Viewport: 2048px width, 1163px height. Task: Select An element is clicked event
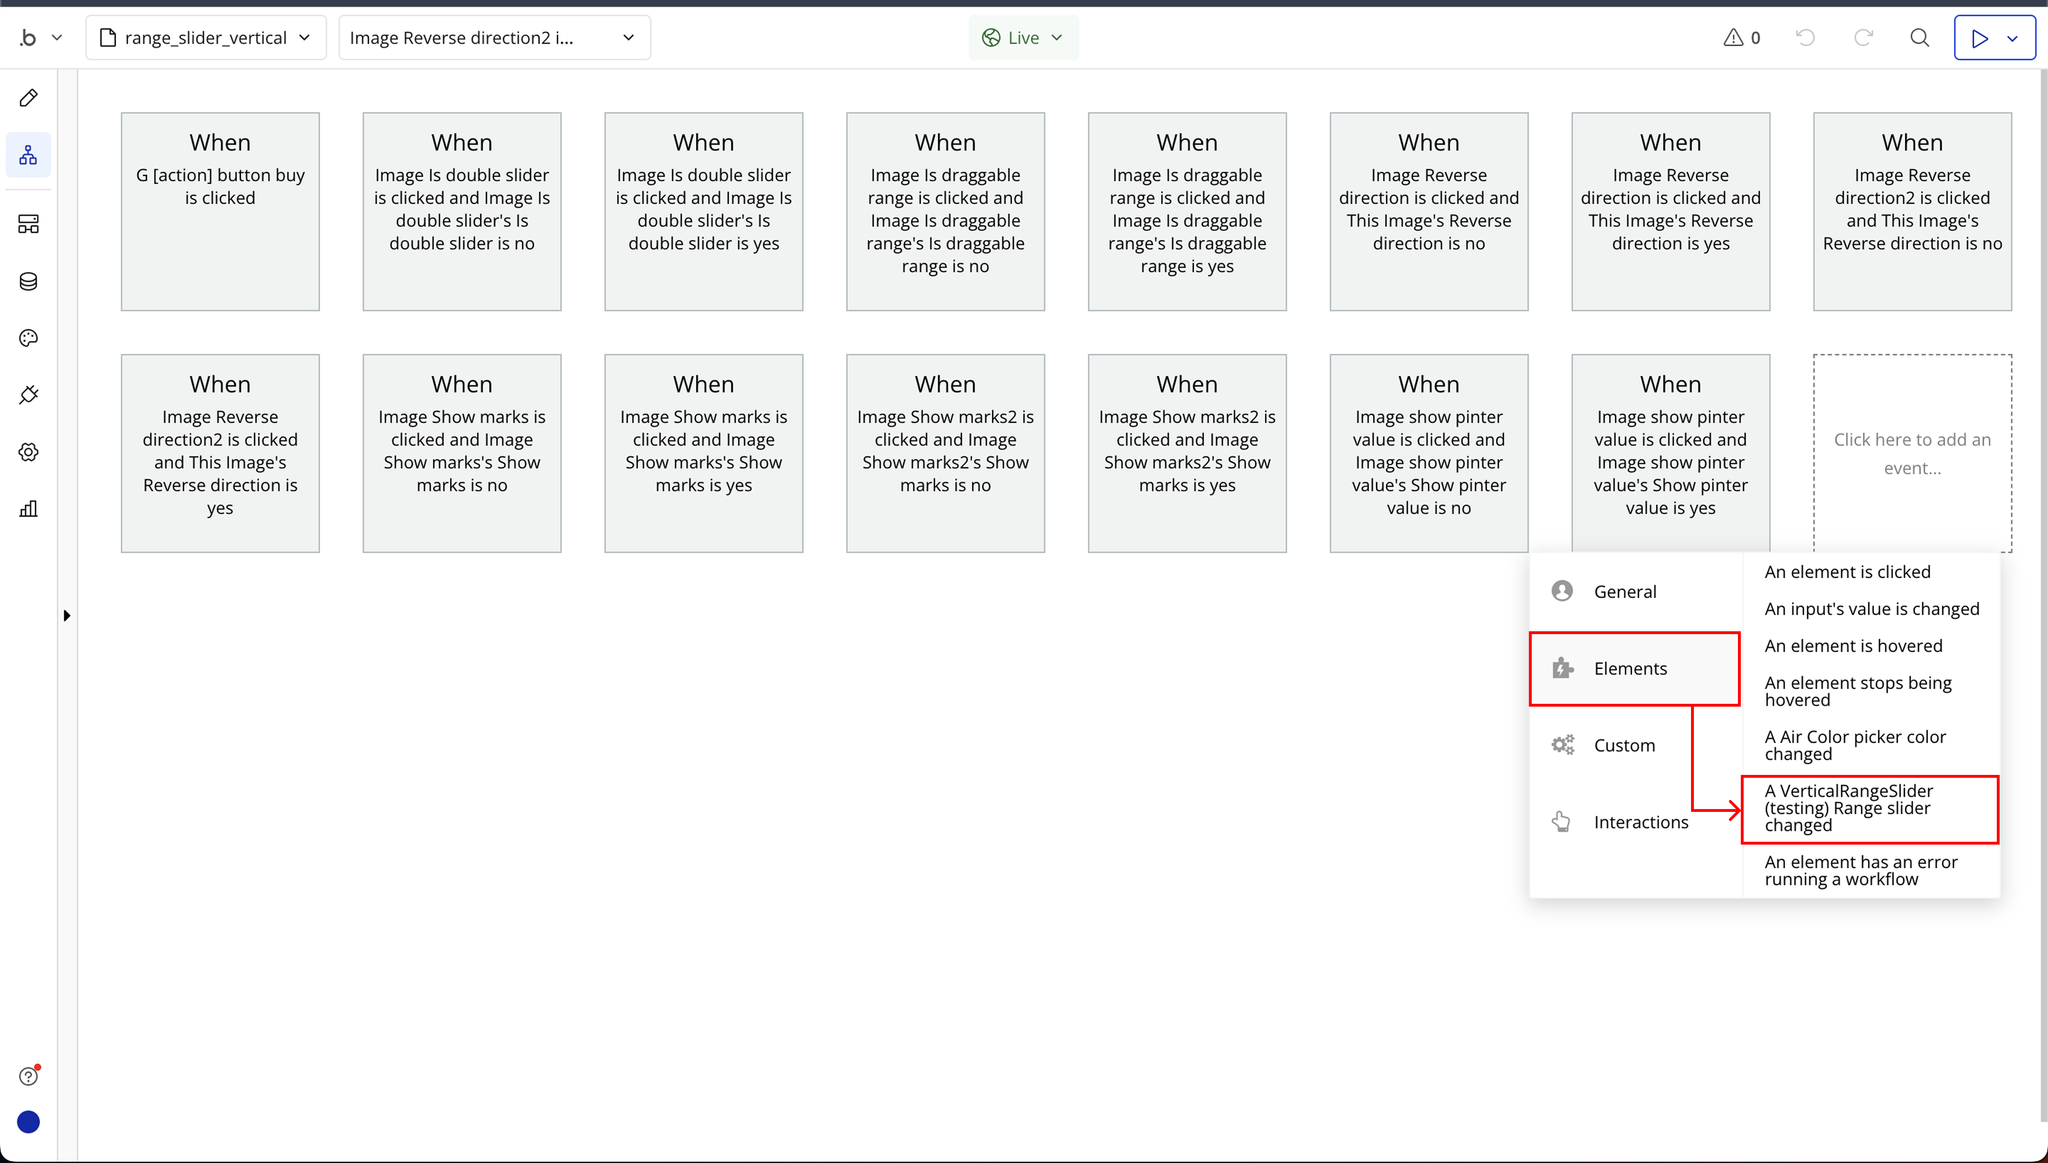coord(1847,572)
